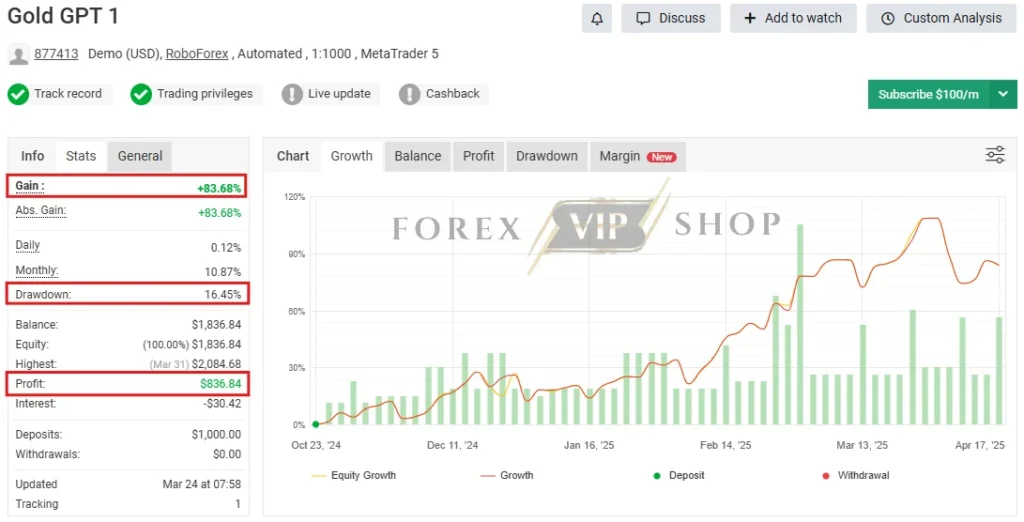Open the Margin chart tab
This screenshot has height=522, width=1024.
coord(637,156)
